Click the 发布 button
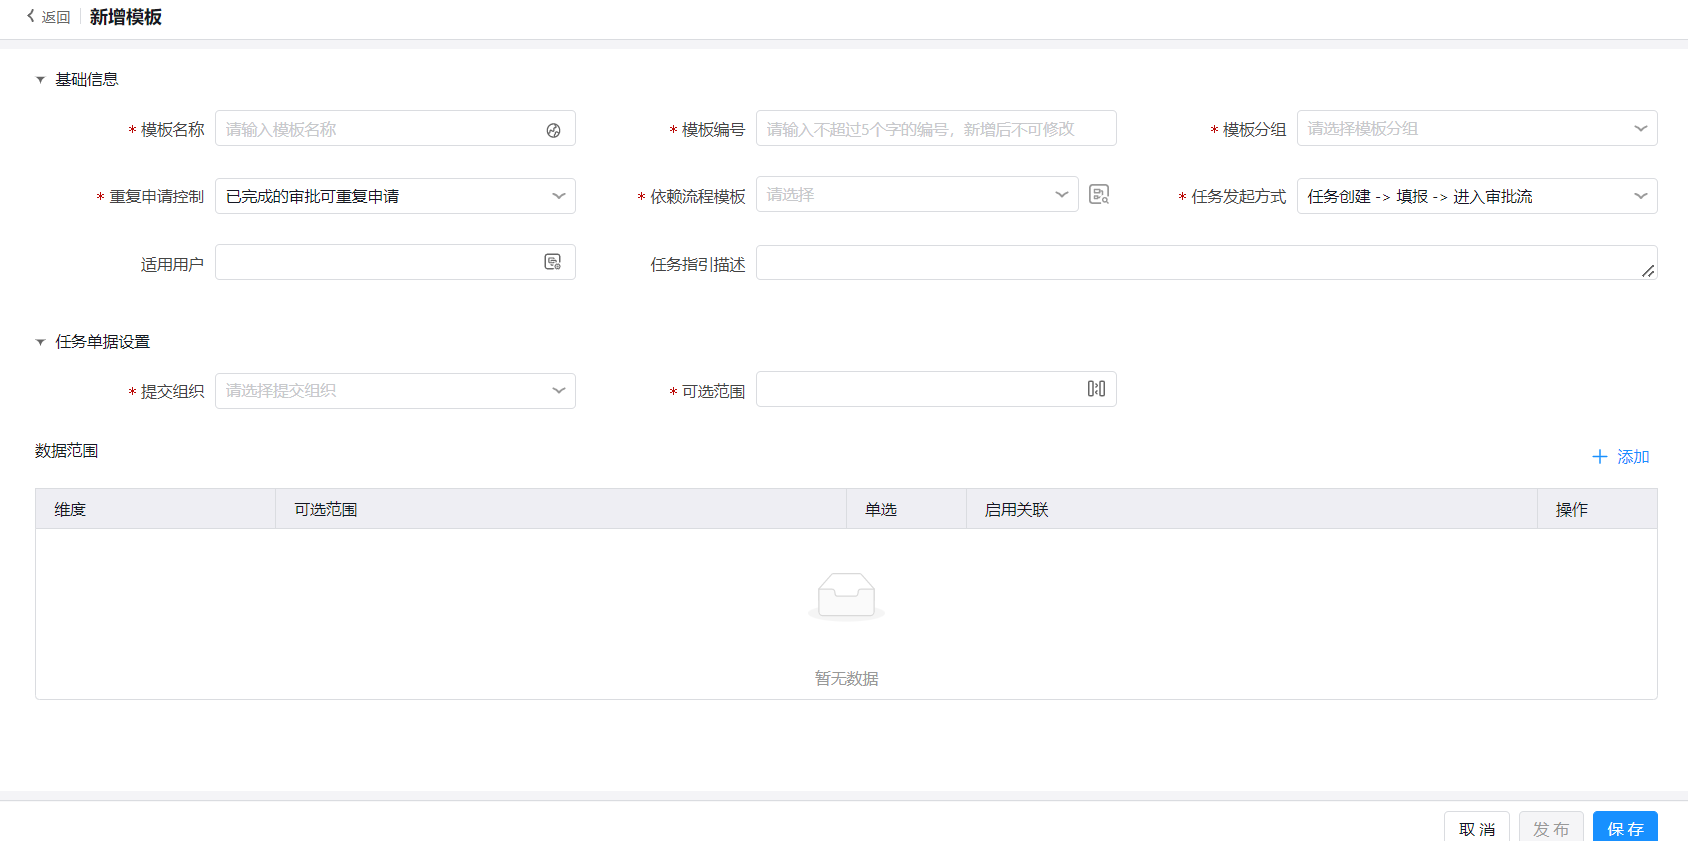The image size is (1688, 841). point(1550,828)
